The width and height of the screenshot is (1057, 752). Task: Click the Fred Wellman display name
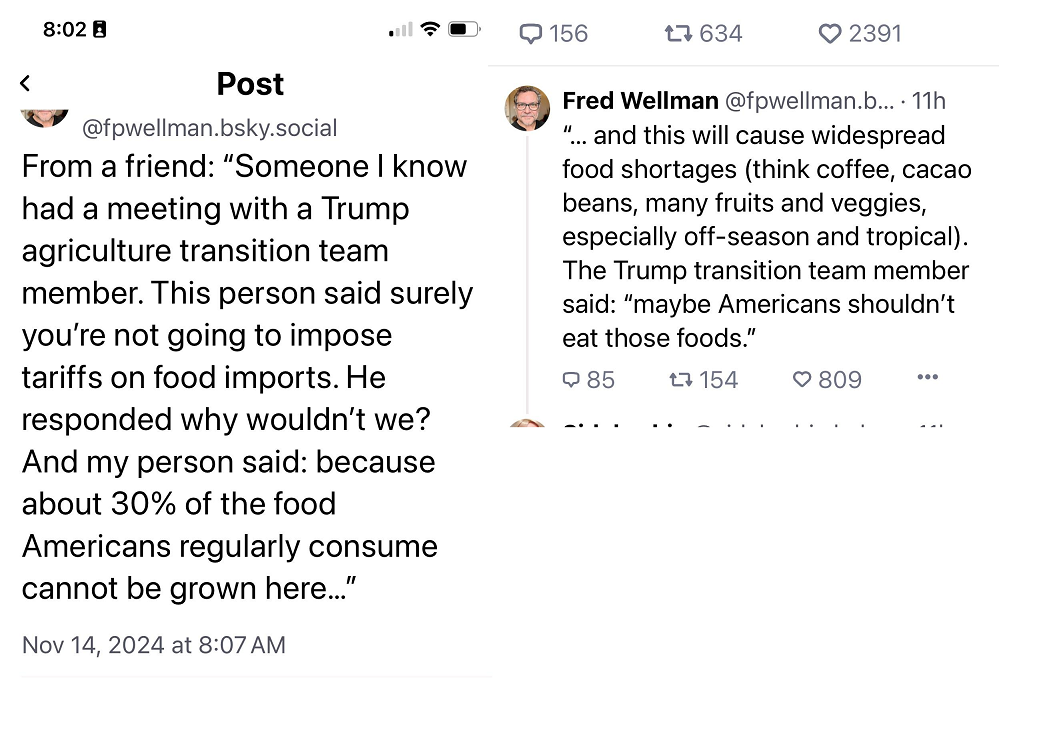click(640, 100)
